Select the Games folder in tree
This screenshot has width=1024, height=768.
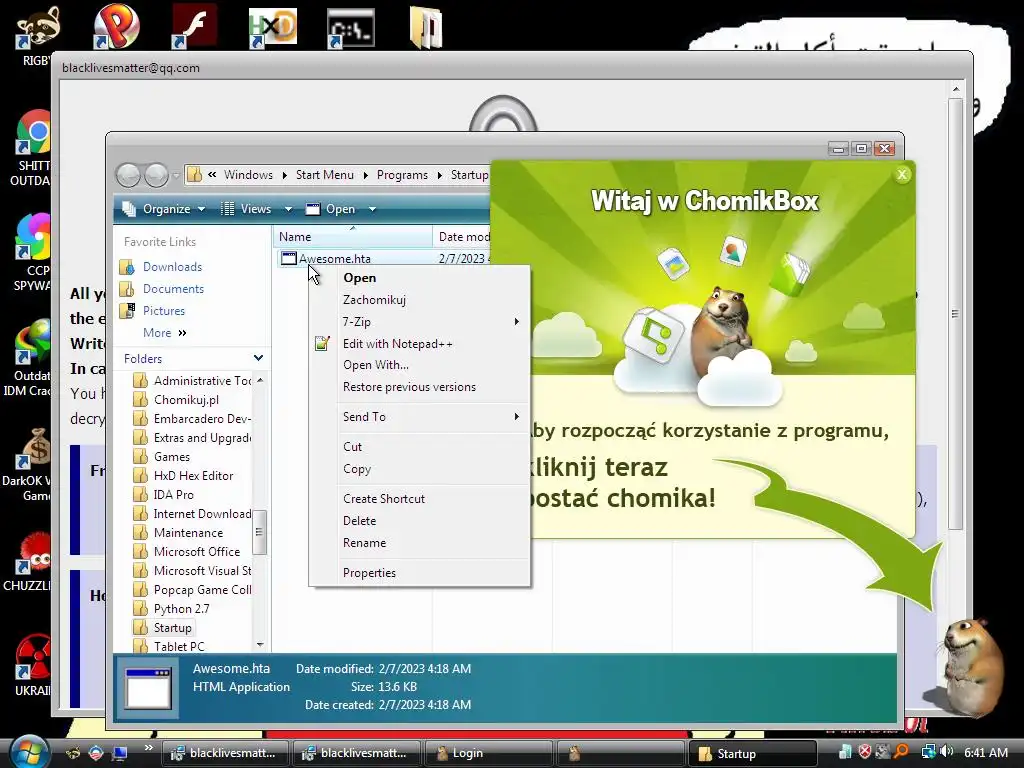coord(172,456)
